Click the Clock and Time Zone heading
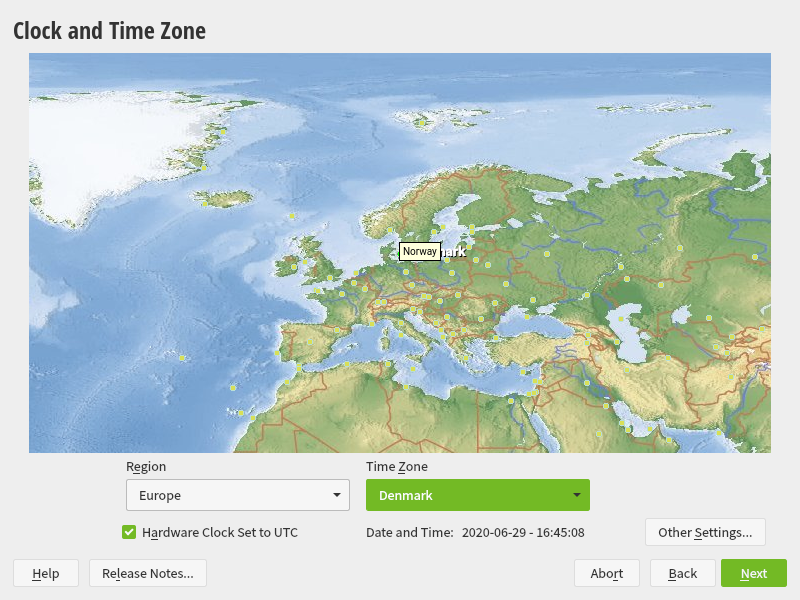The image size is (800, 600). (109, 31)
